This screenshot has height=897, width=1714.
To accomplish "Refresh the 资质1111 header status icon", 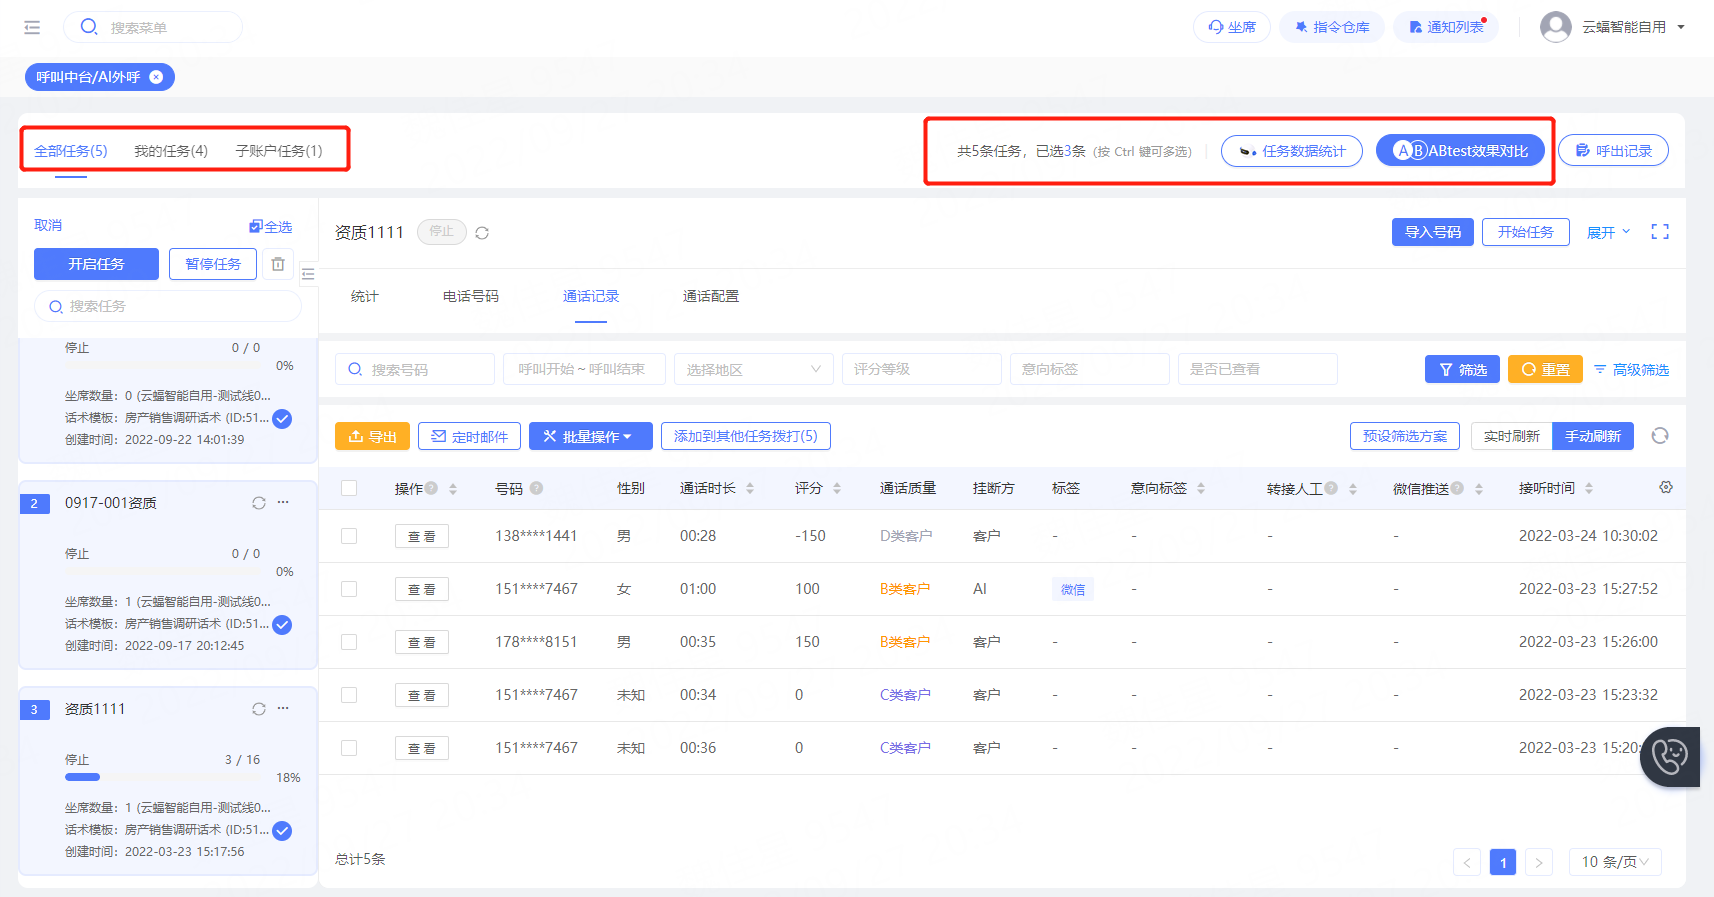I will point(482,233).
